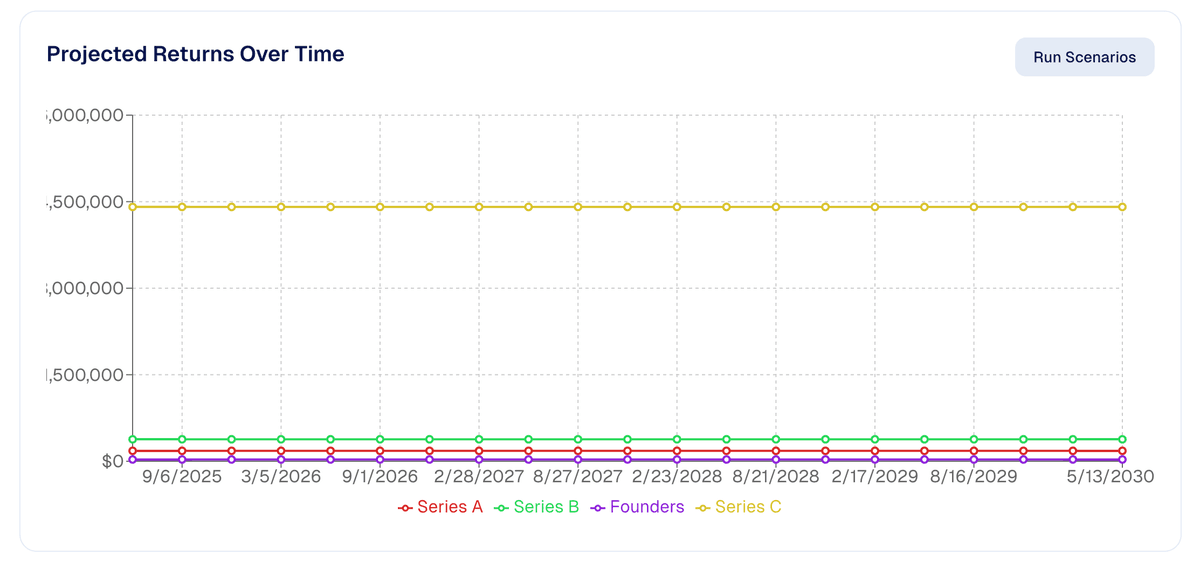
Task: Click the $0 y-axis label
Action: 111,461
